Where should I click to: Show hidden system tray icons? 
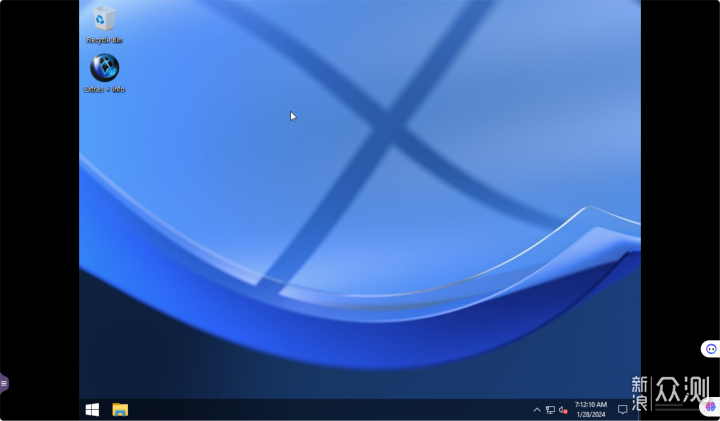click(537, 410)
